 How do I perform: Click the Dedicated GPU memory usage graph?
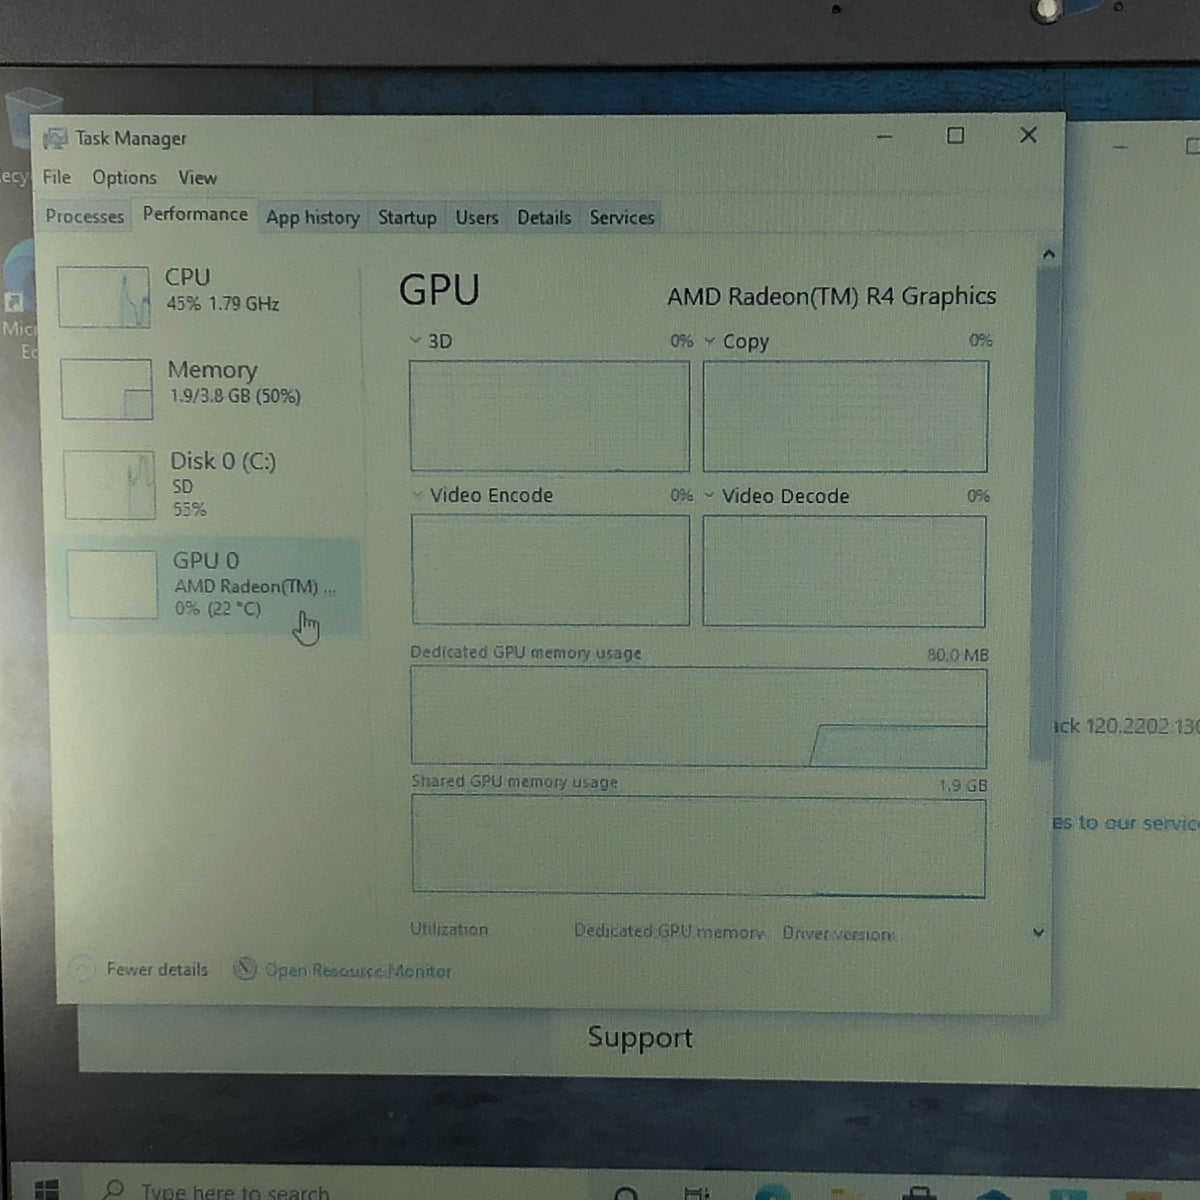click(x=698, y=717)
